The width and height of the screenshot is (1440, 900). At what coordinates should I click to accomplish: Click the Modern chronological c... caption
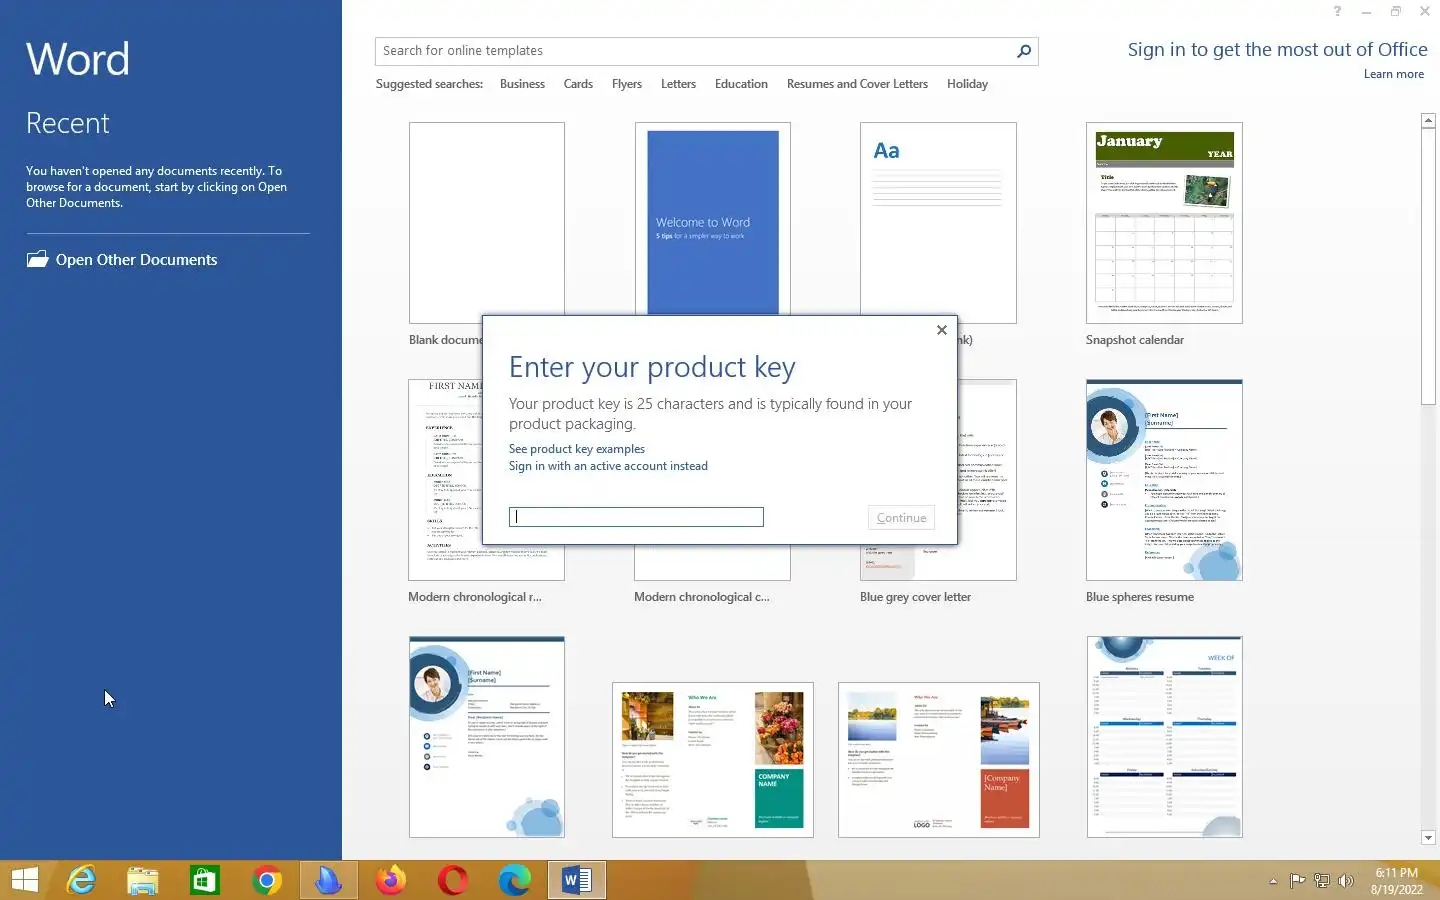701,597
